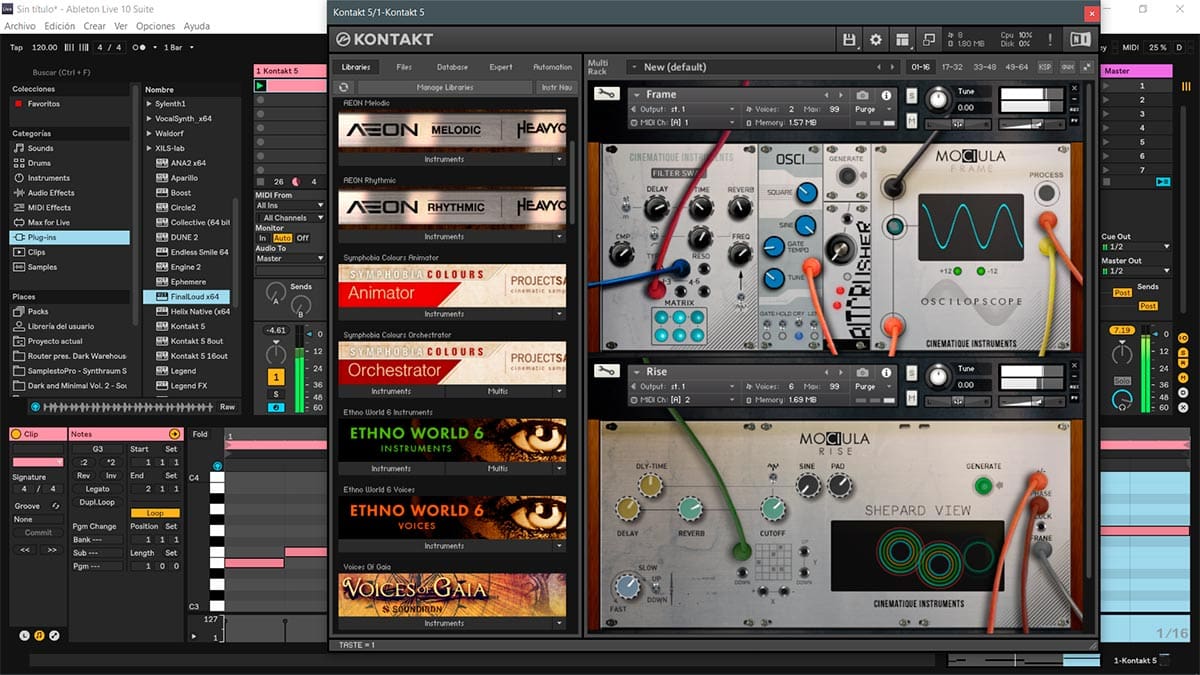The width and height of the screenshot is (1200, 675).
Task: Switch to the Database tab in Kontakt
Action: [452, 67]
